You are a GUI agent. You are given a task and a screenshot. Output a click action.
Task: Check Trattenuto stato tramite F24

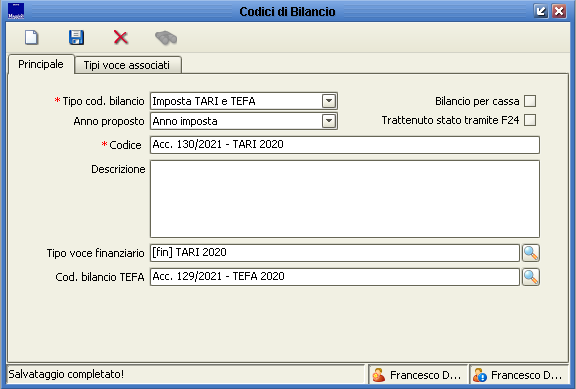pos(530,120)
